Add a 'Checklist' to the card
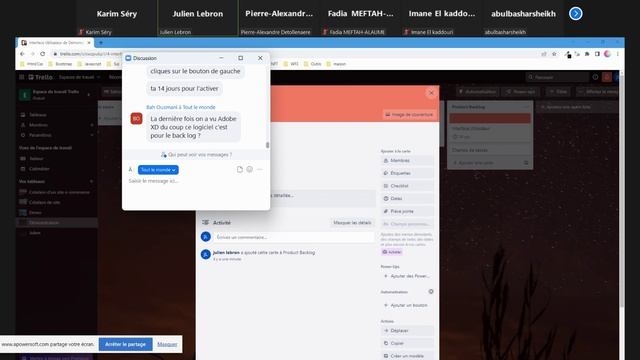Viewport: 640px width, 360px height. click(407, 186)
